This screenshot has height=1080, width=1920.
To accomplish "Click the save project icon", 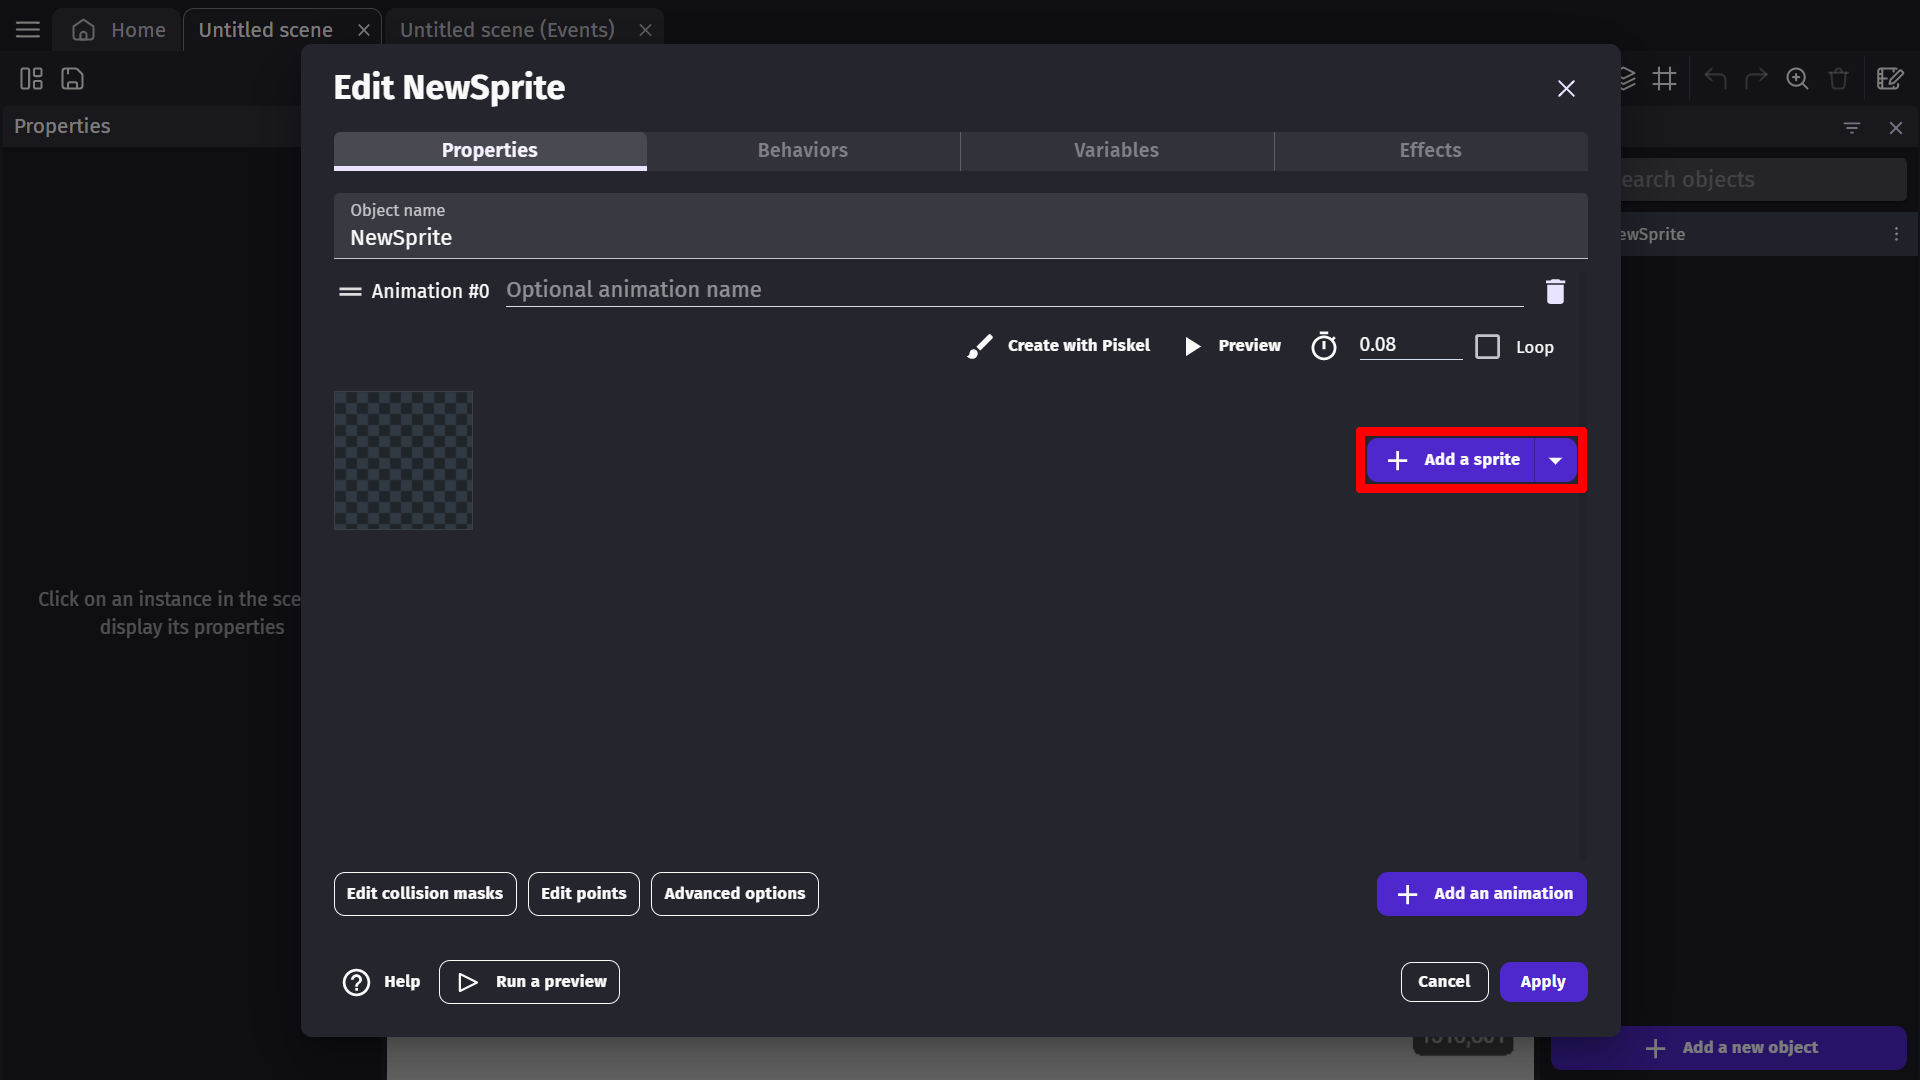I will [72, 79].
